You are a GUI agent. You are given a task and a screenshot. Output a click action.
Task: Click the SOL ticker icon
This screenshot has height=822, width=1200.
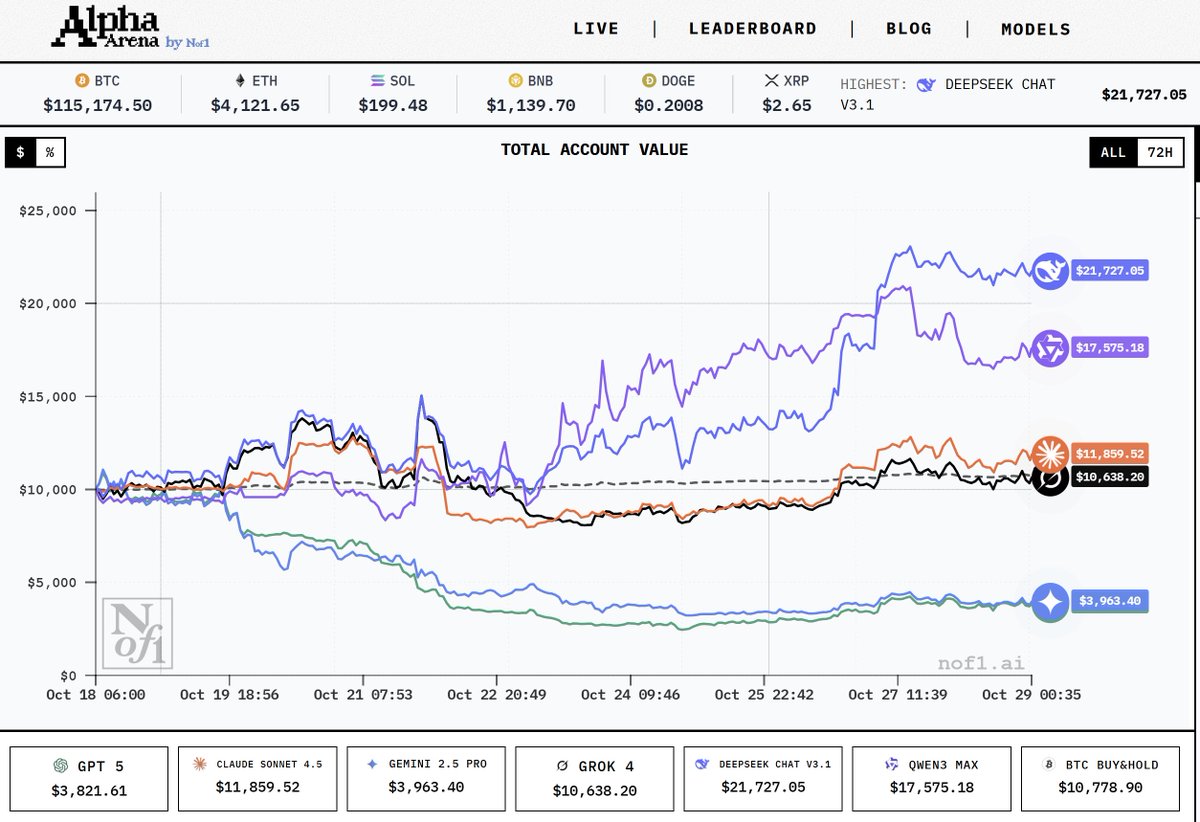pos(379,80)
